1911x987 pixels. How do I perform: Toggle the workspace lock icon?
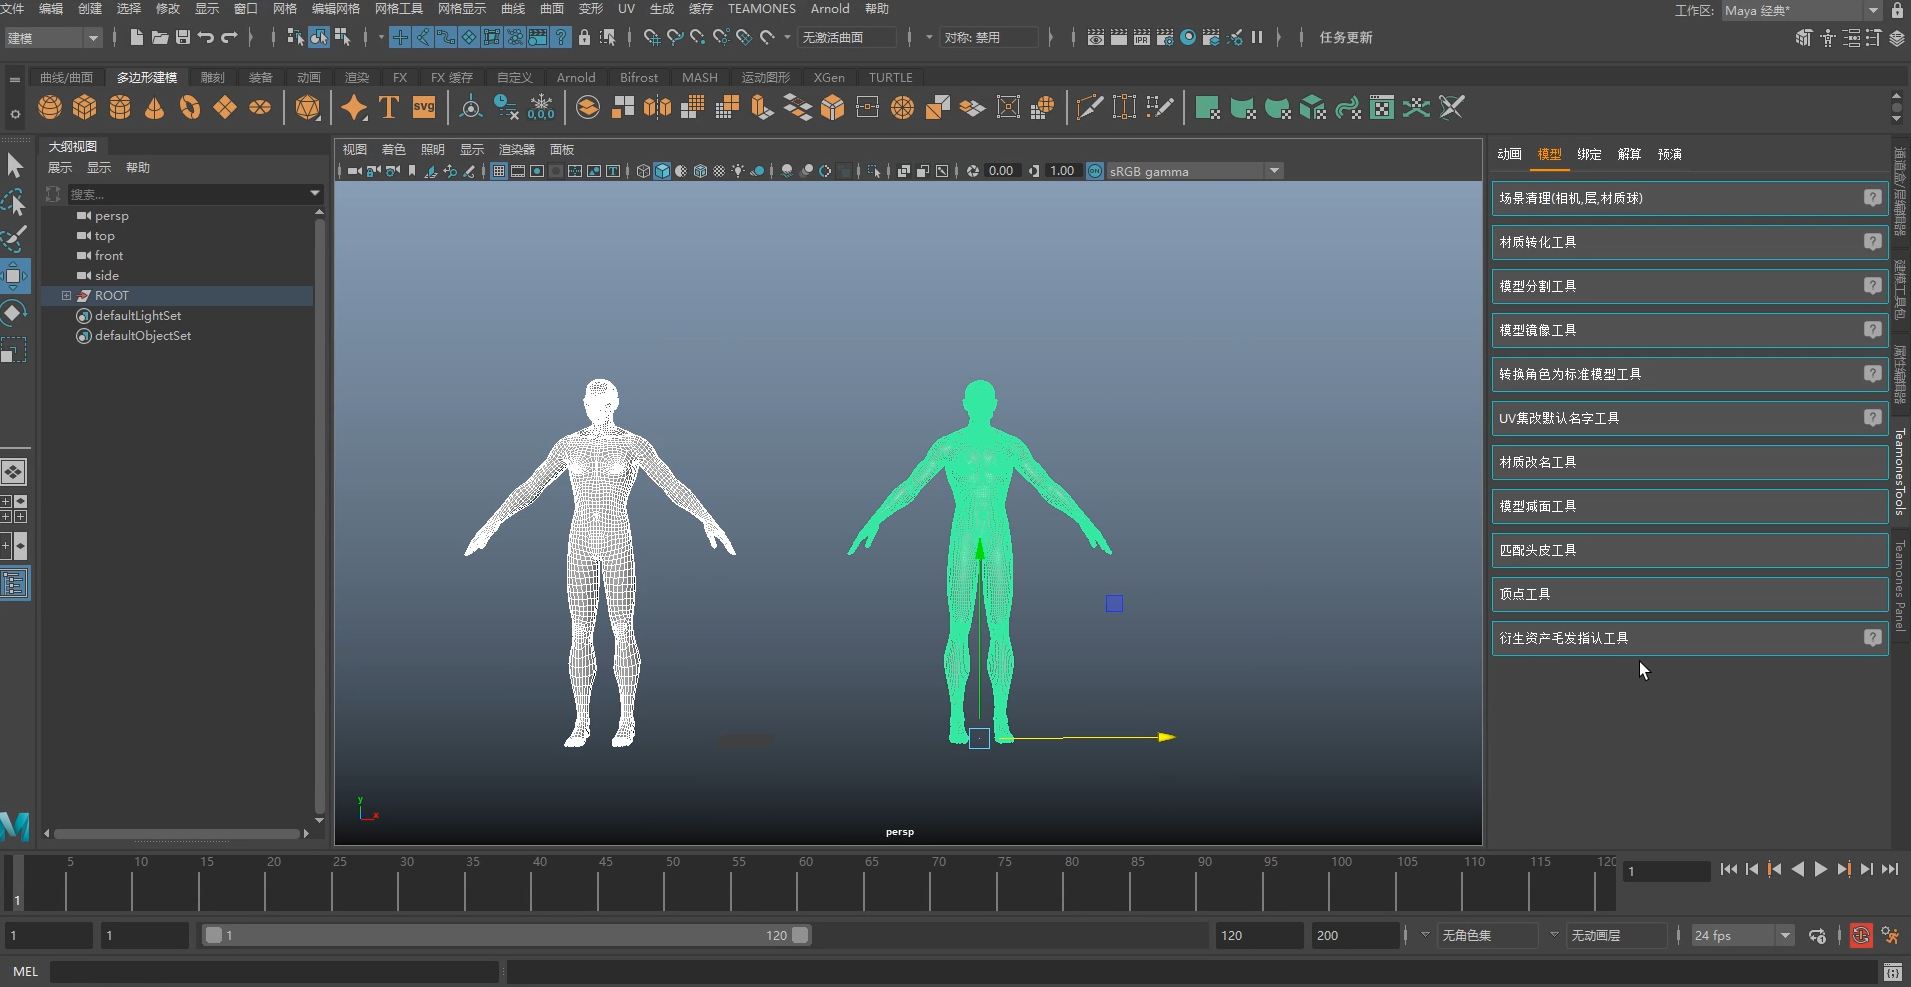[1897, 10]
